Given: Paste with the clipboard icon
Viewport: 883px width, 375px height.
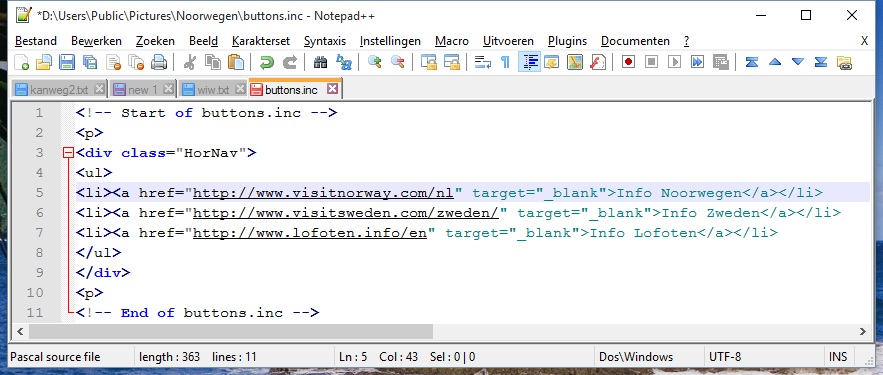Looking at the screenshot, I should point(235,61).
